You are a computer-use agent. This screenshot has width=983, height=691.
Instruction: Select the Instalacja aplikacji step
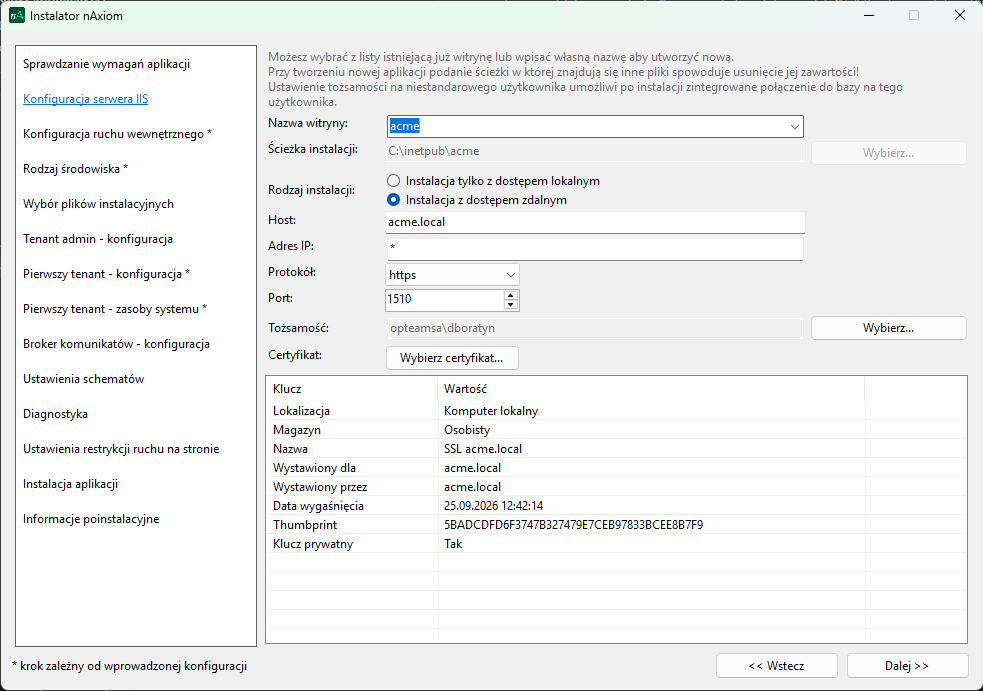point(68,483)
